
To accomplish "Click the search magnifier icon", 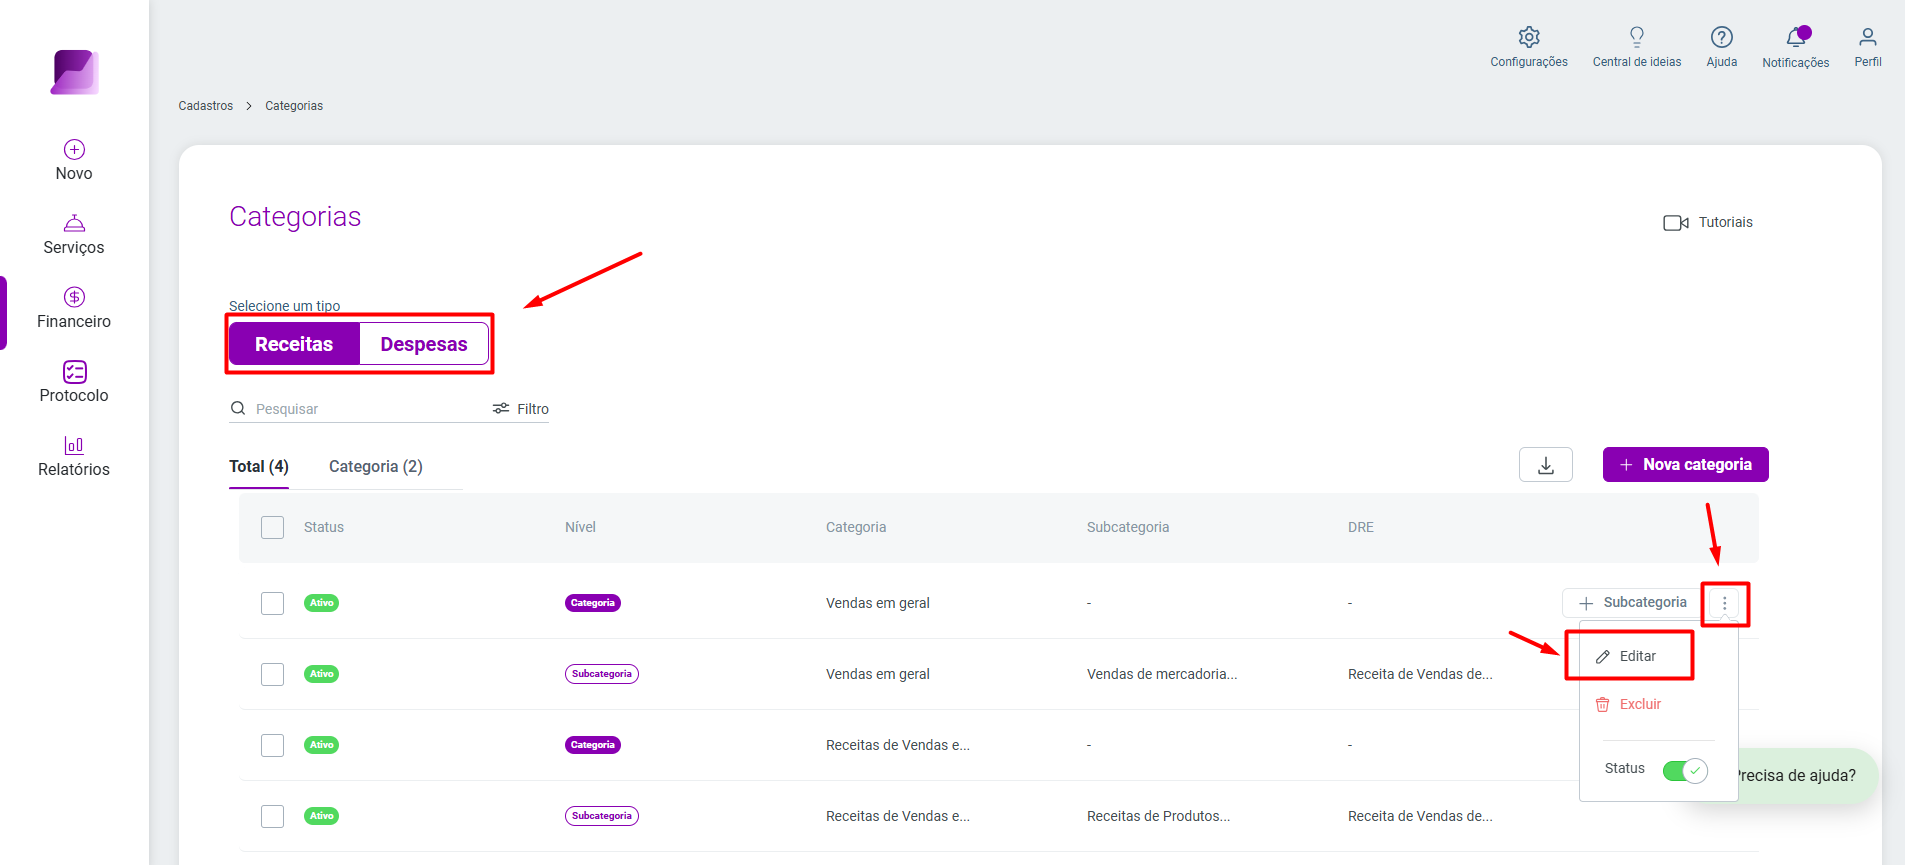I will click(238, 408).
